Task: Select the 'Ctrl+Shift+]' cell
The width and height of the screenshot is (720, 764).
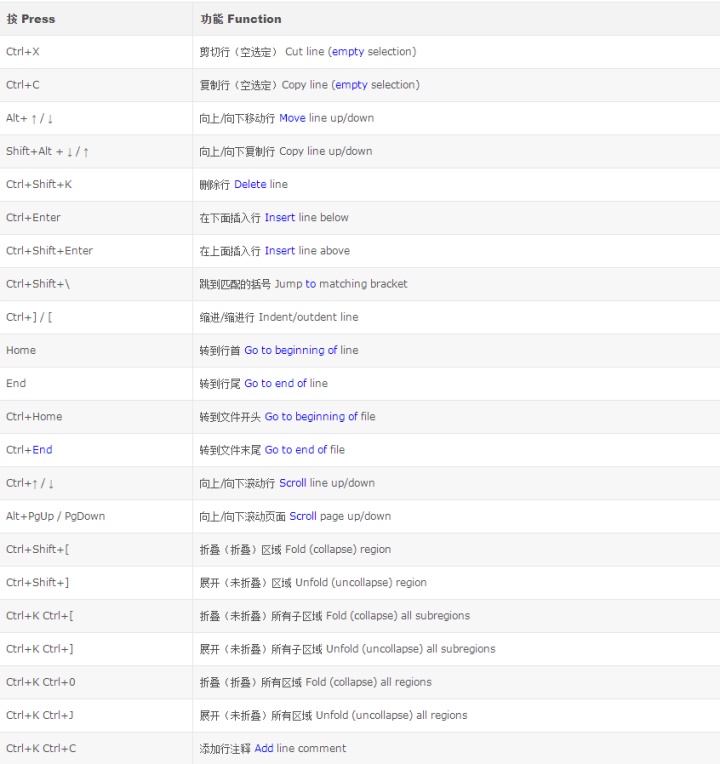Action: [x=96, y=582]
